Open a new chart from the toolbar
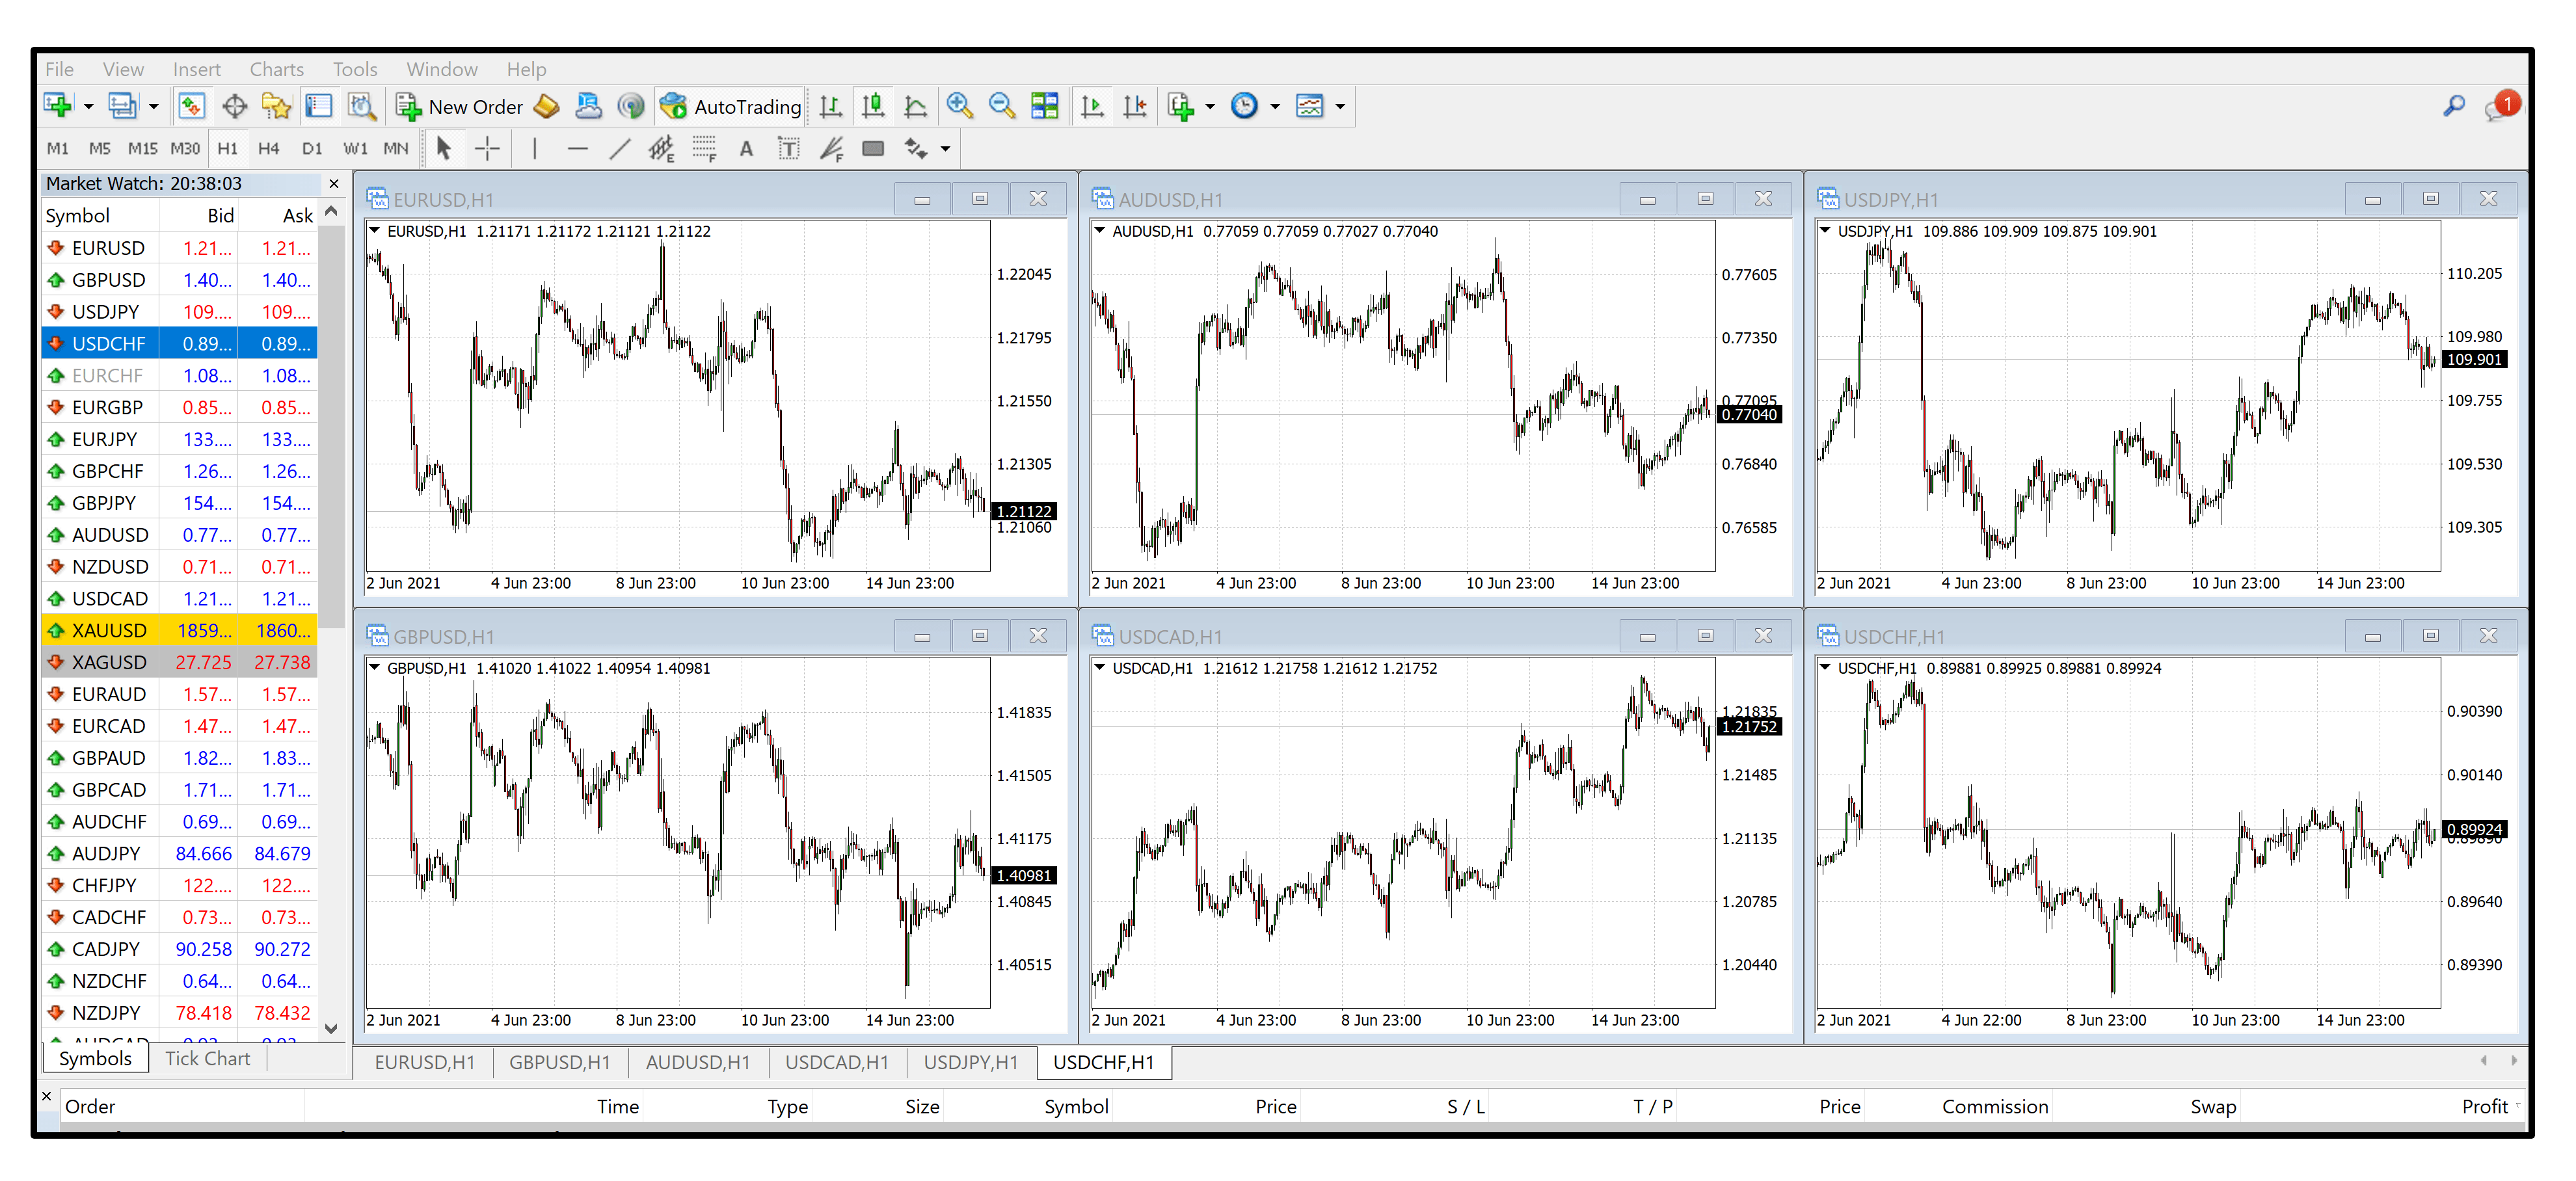 (58, 106)
